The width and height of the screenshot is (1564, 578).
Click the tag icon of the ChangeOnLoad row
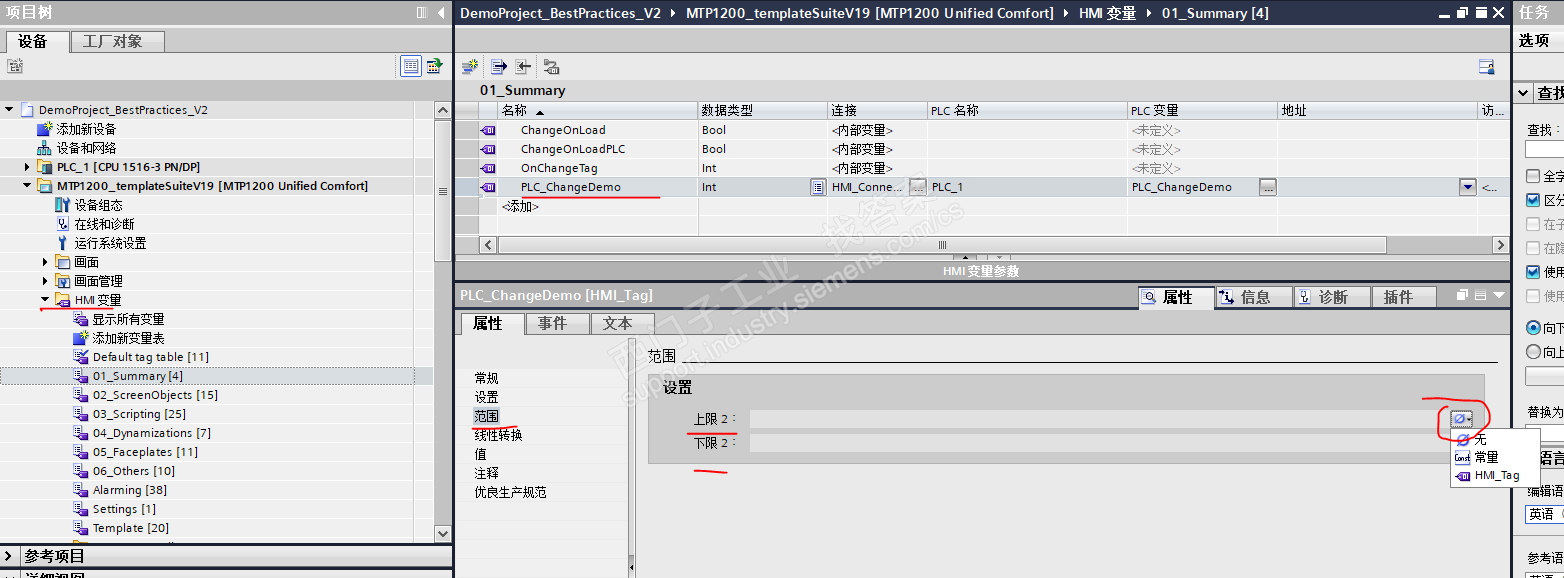point(488,130)
